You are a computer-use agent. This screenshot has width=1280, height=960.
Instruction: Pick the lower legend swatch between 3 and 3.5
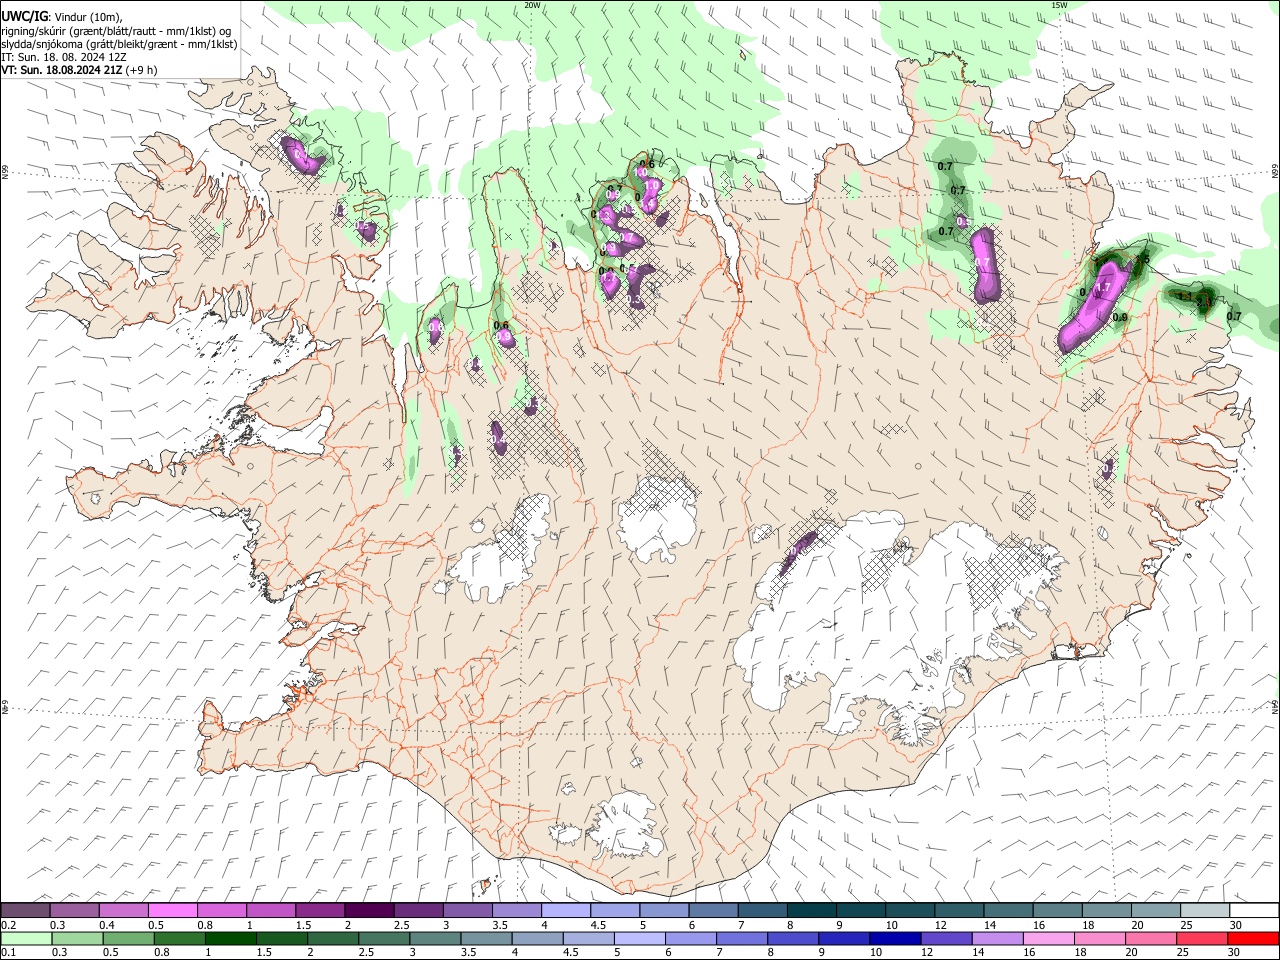[435, 939]
